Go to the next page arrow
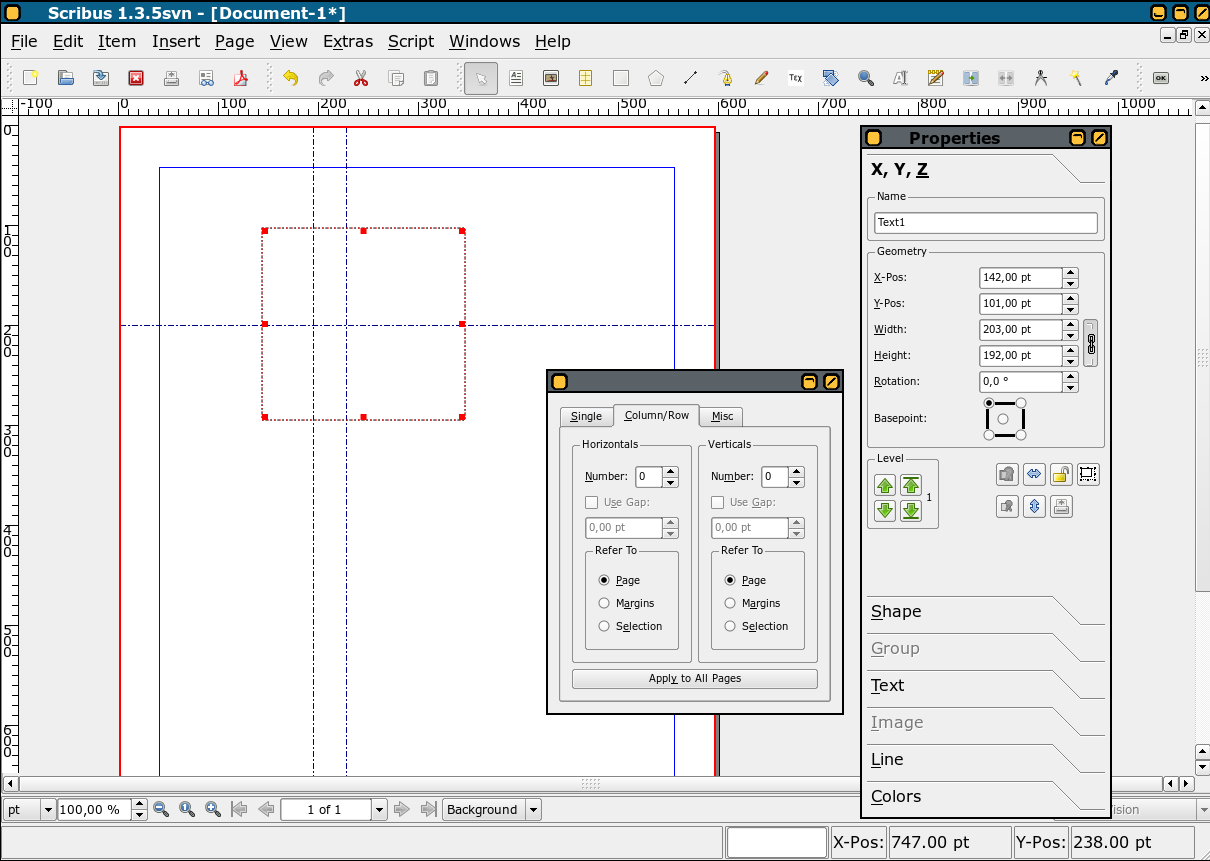Screen dimensions: 1210x861 tap(401, 809)
